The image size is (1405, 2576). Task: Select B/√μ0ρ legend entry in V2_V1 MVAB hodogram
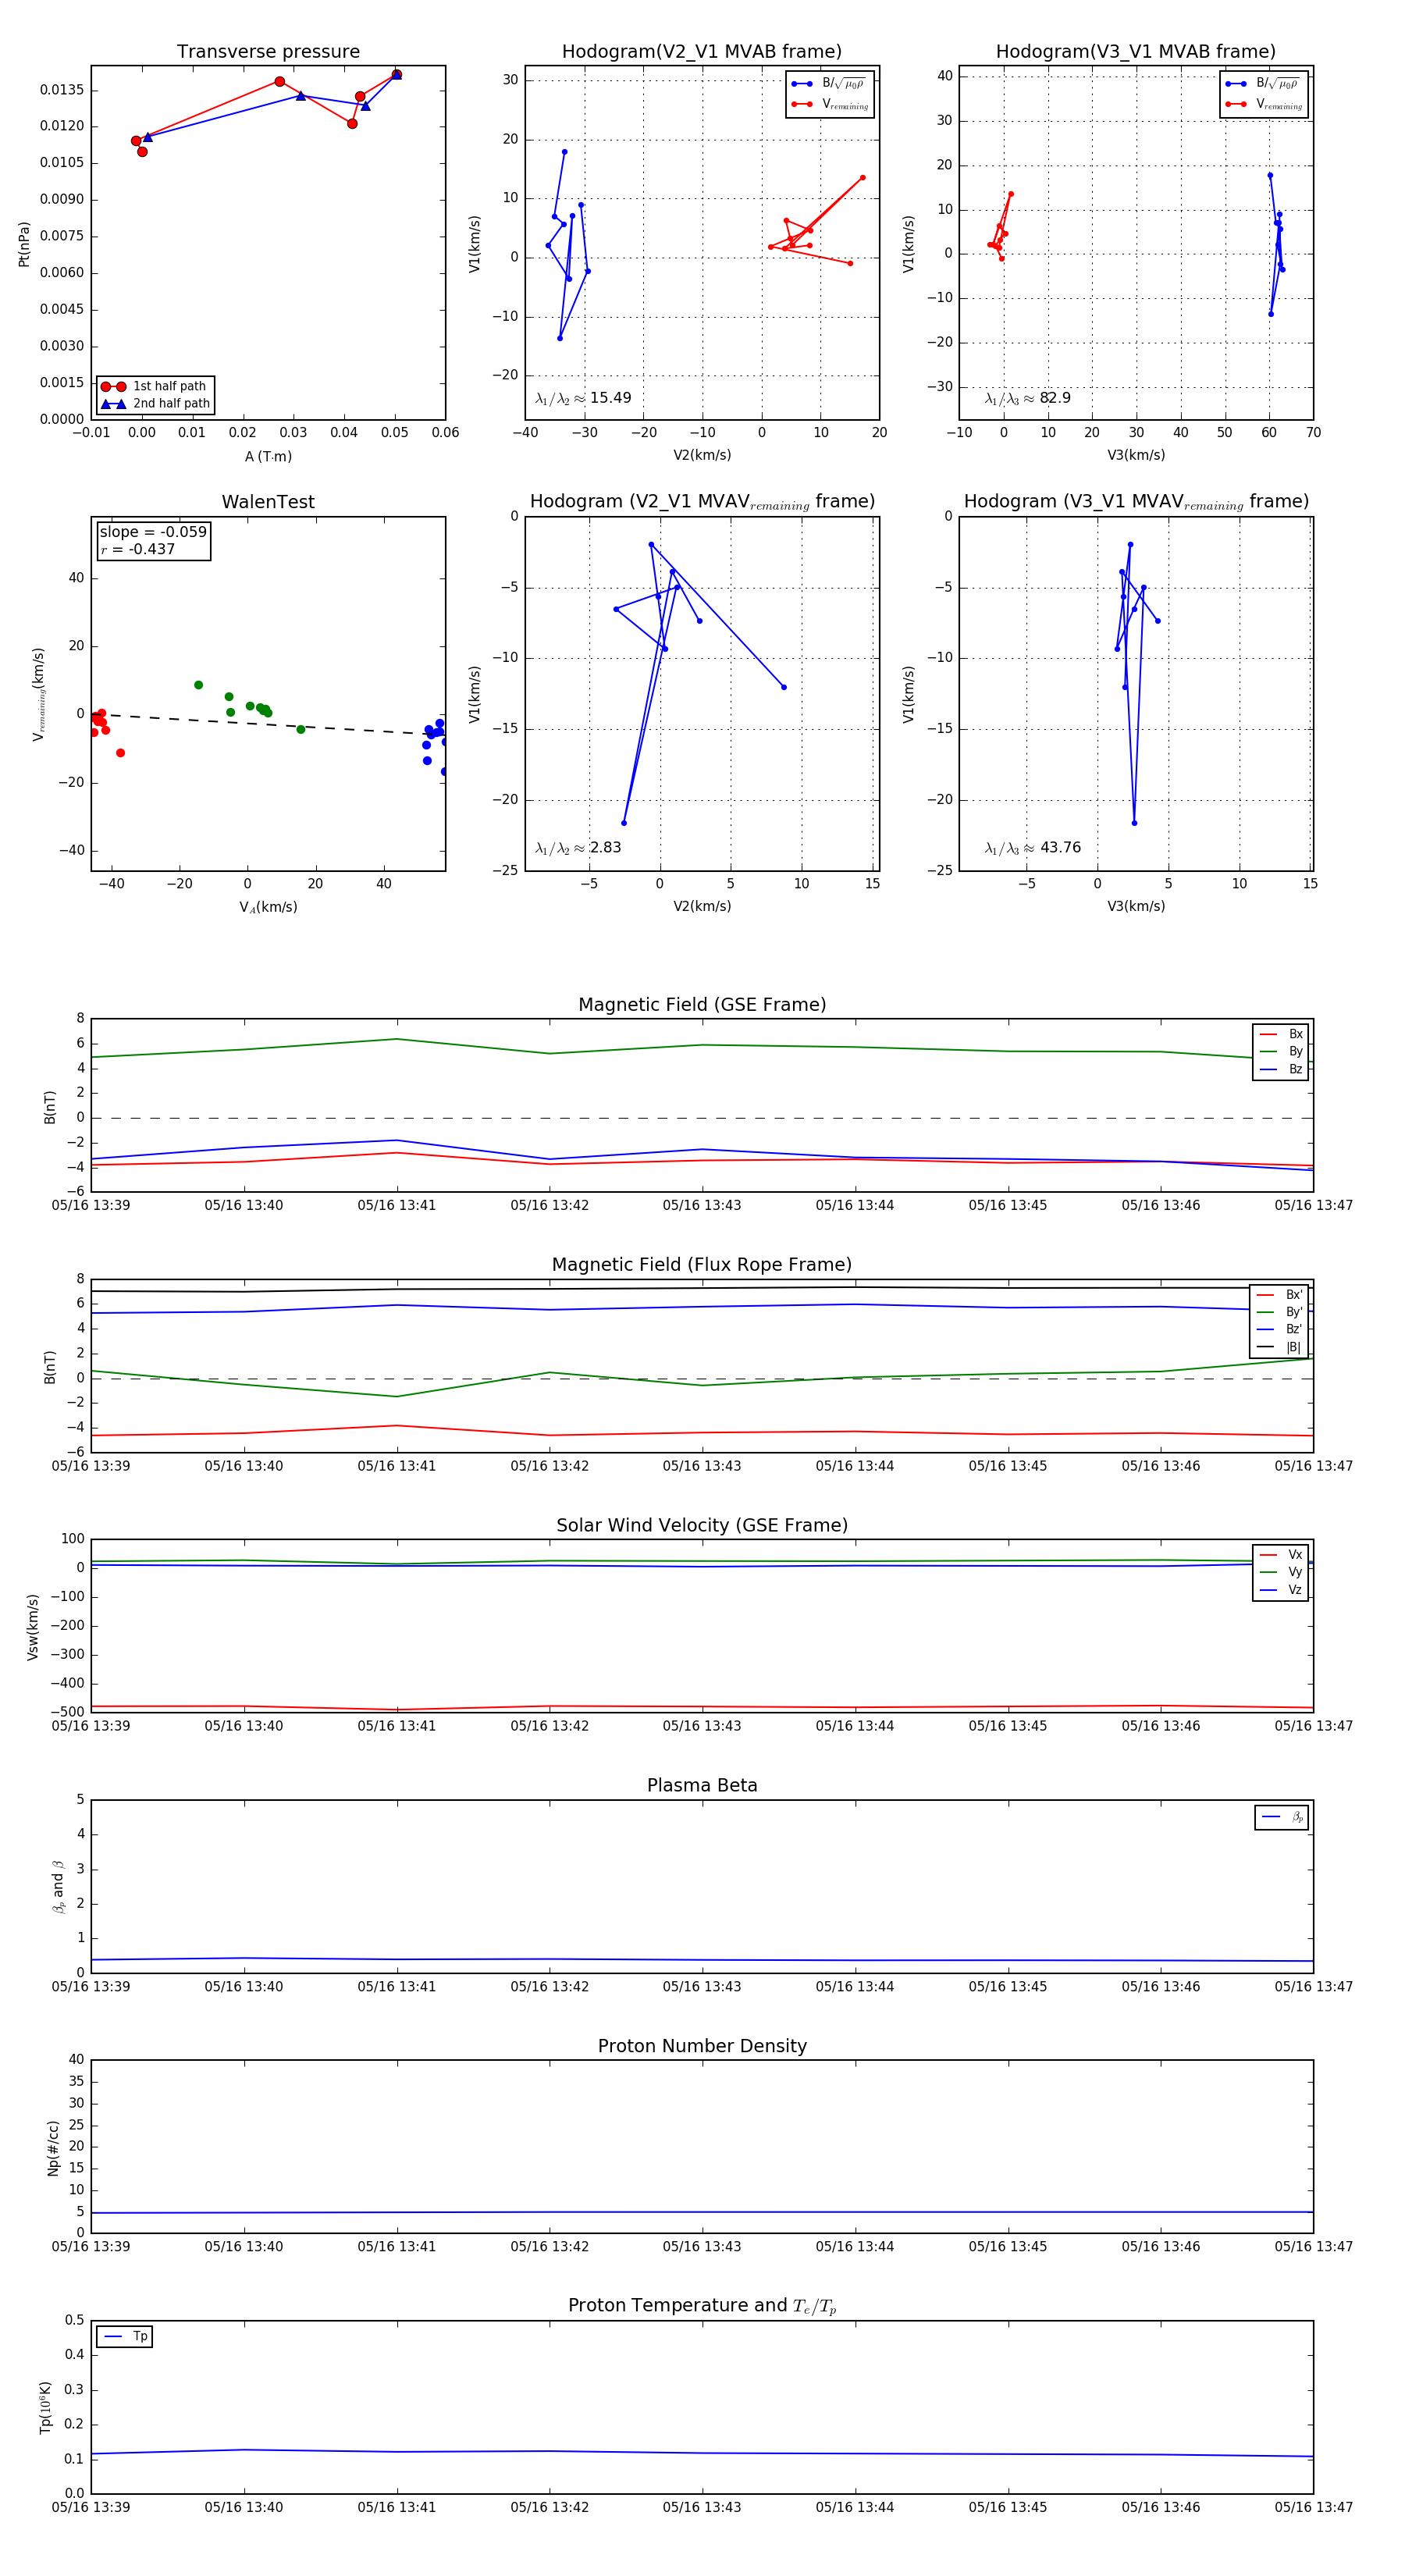(829, 84)
